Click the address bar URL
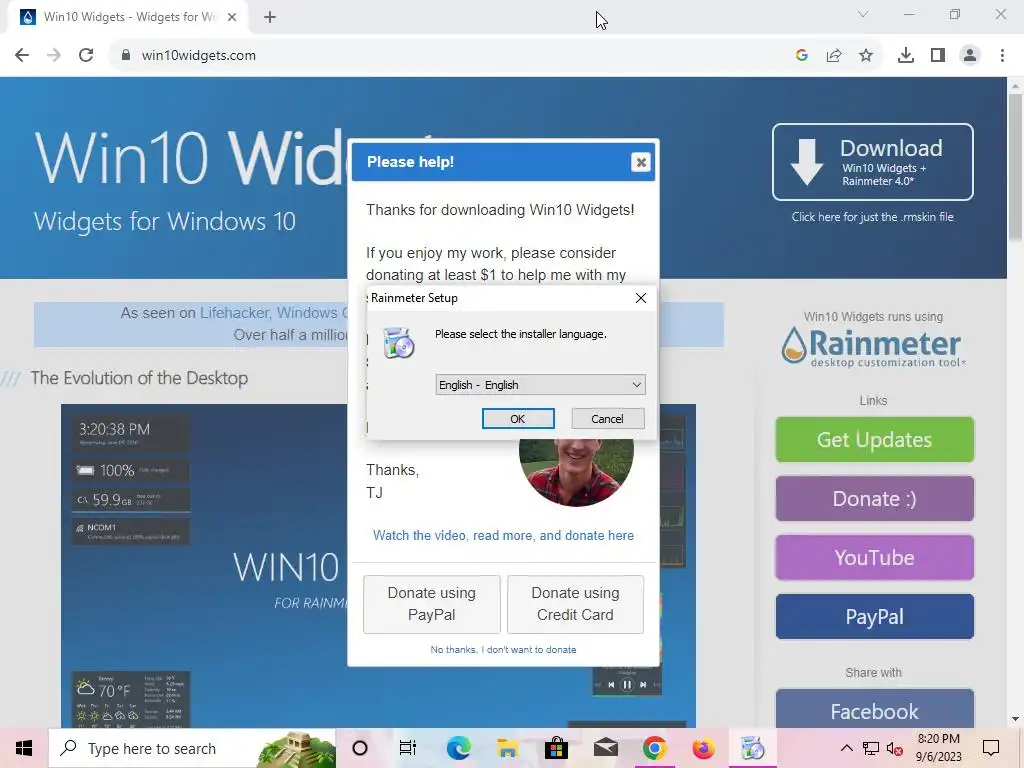1024x768 pixels. (199, 56)
